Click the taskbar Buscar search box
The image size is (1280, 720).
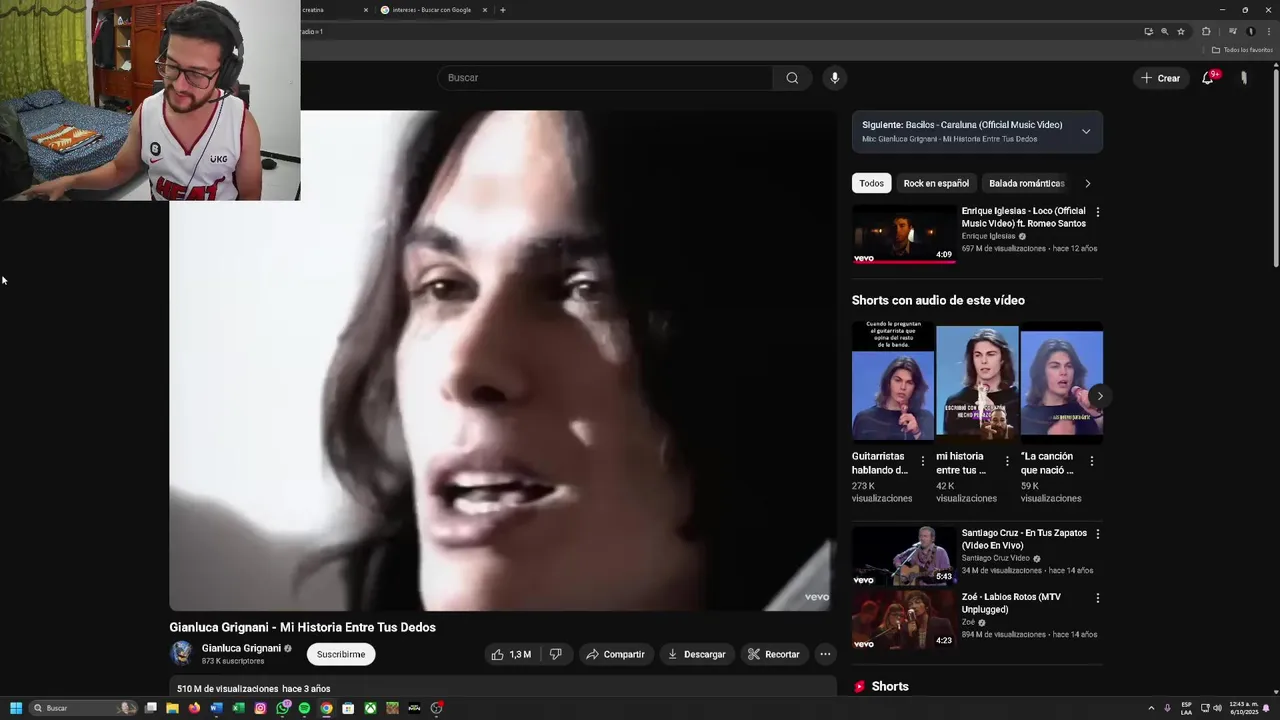click(x=83, y=708)
